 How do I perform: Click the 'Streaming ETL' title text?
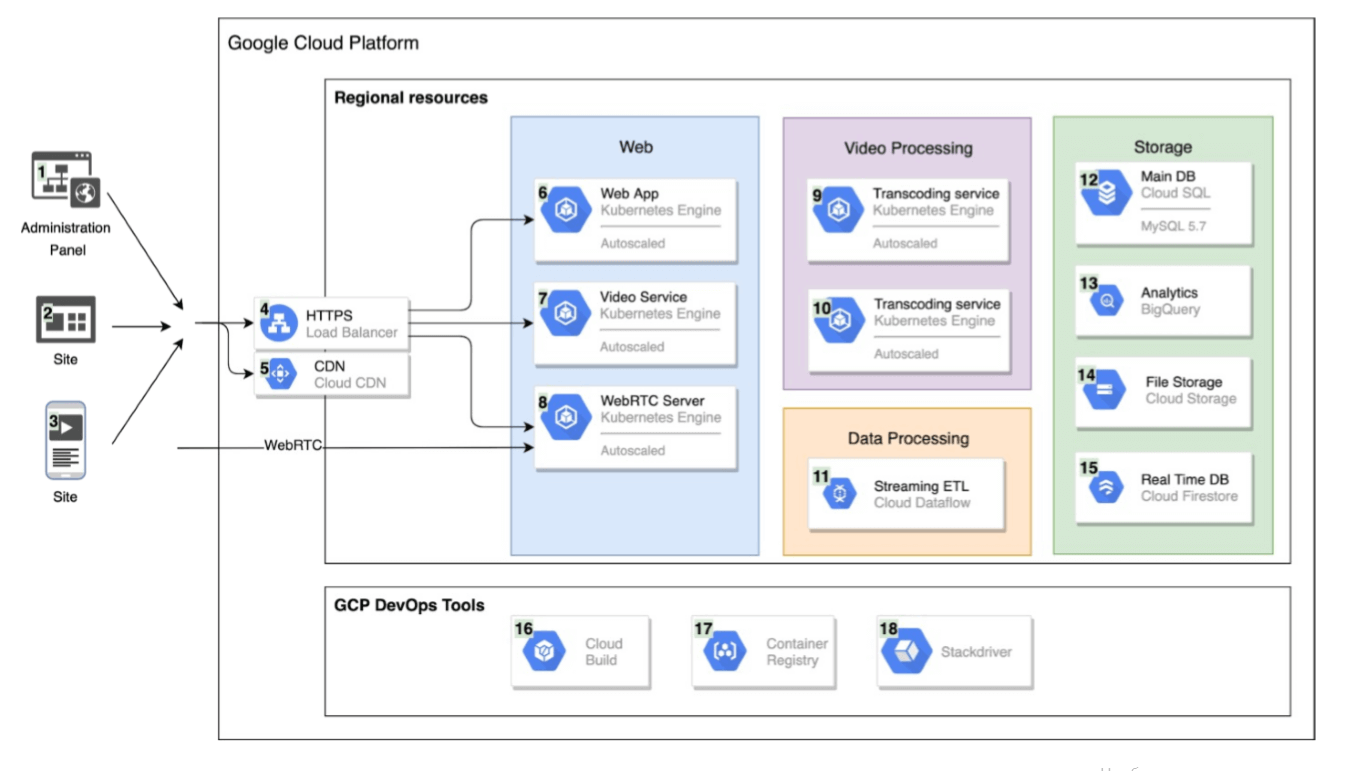click(x=921, y=486)
